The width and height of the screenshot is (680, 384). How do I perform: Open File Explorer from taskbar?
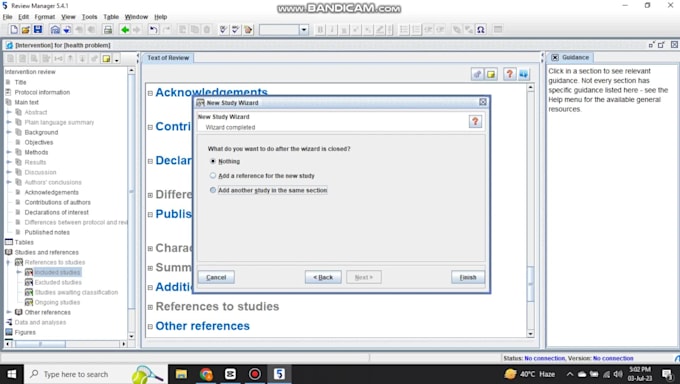[181, 374]
